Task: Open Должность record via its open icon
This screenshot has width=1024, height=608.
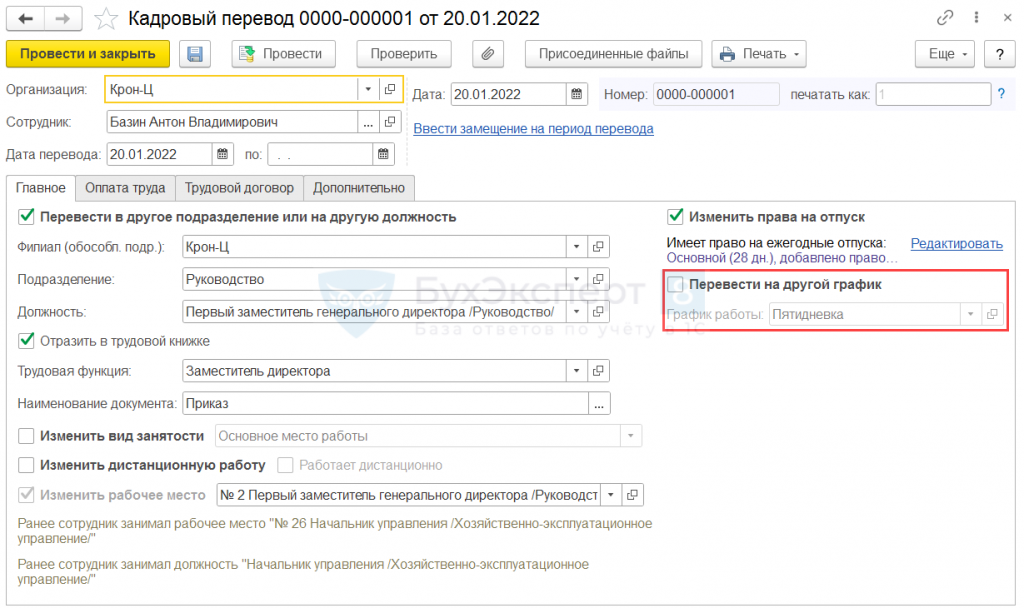Action: click(598, 312)
